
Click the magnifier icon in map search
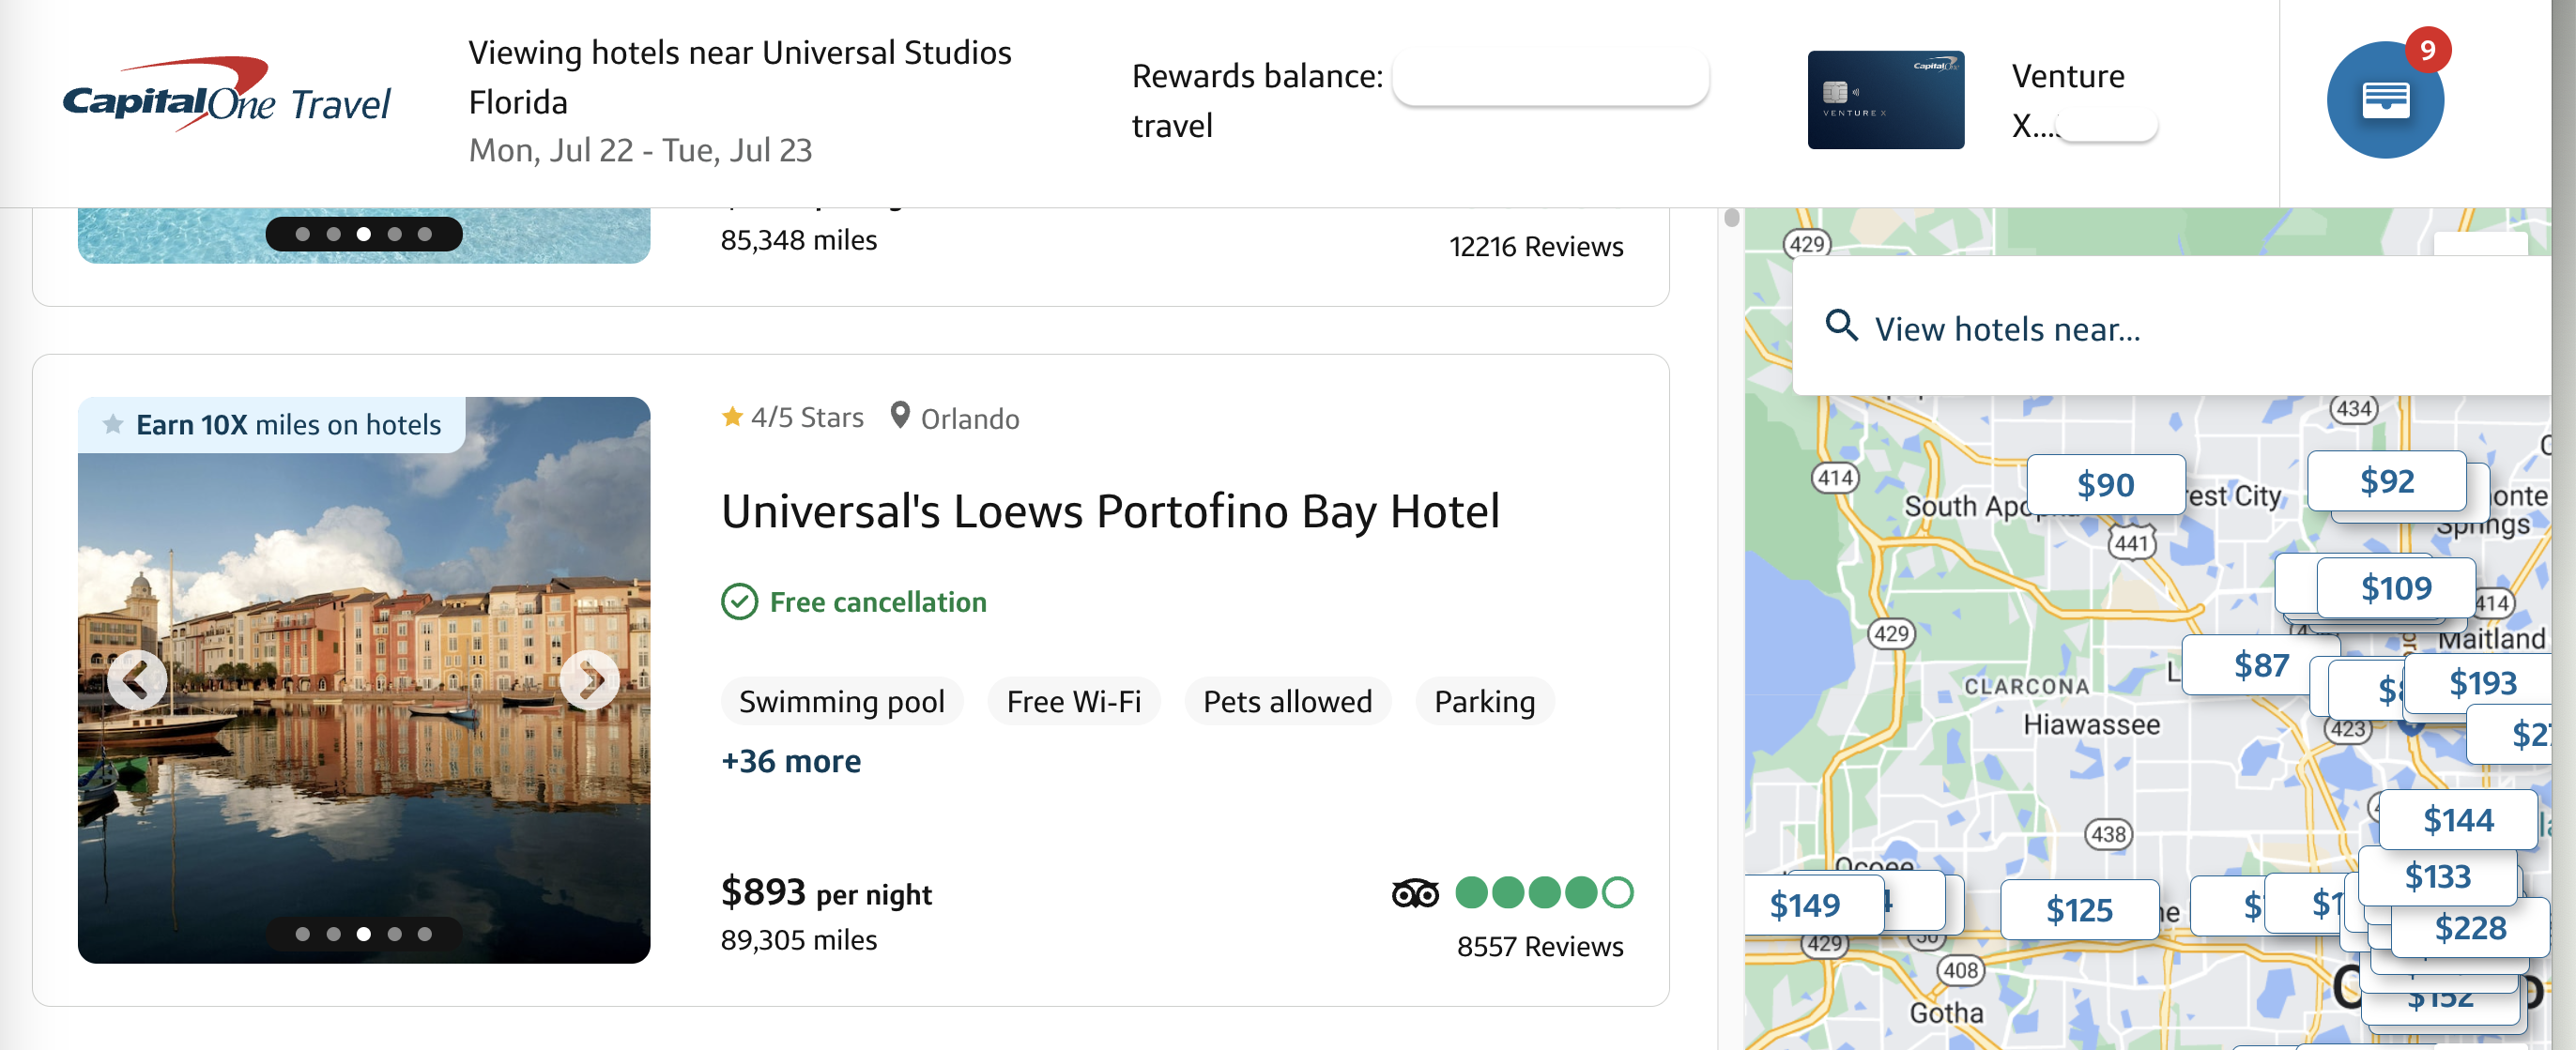click(1841, 326)
